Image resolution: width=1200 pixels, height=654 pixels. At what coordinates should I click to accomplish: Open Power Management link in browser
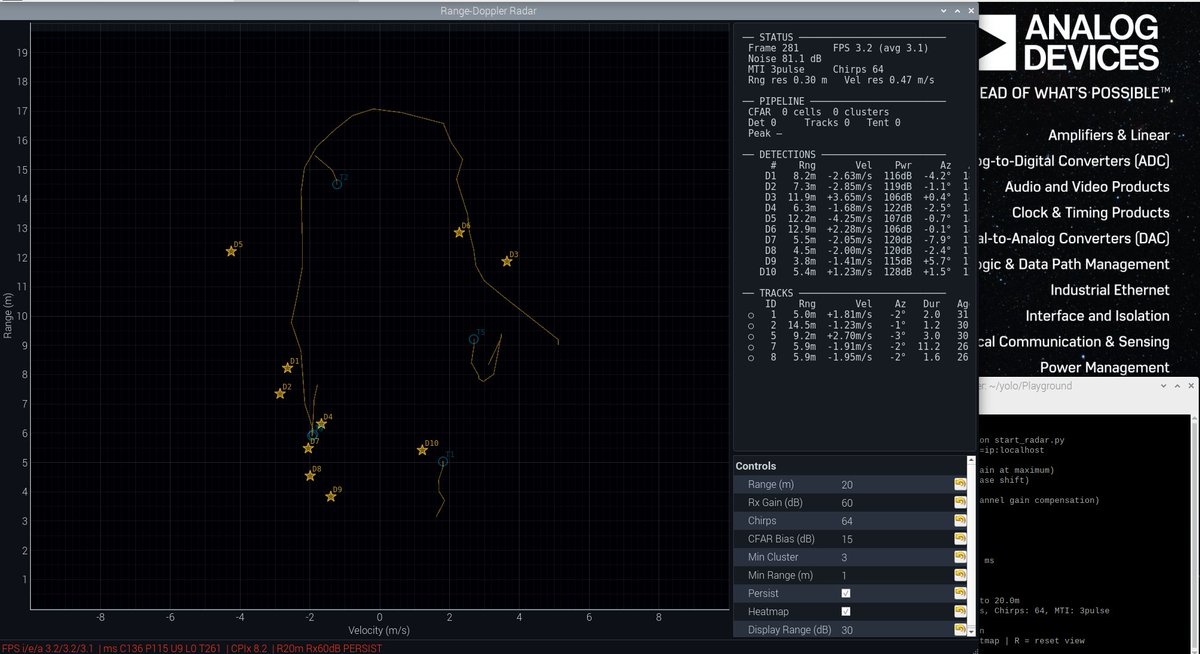click(x=1104, y=368)
